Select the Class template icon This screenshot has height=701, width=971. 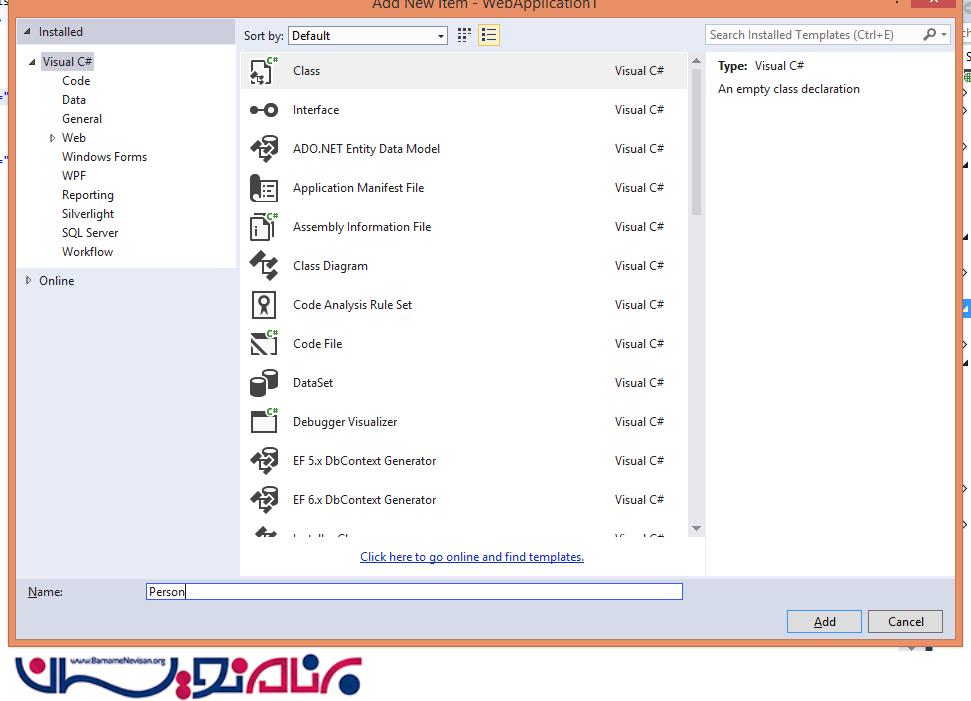click(264, 71)
